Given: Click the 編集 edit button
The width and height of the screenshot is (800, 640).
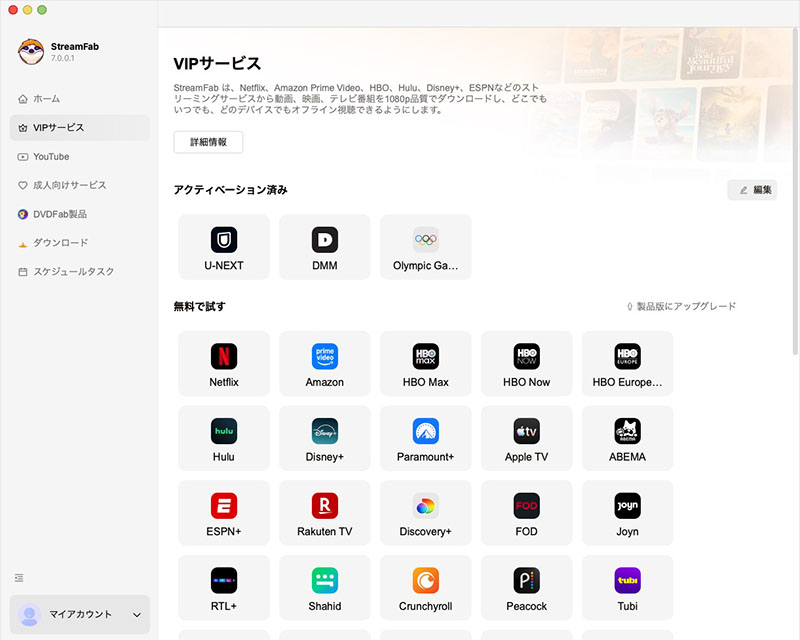Looking at the screenshot, I should (752, 190).
